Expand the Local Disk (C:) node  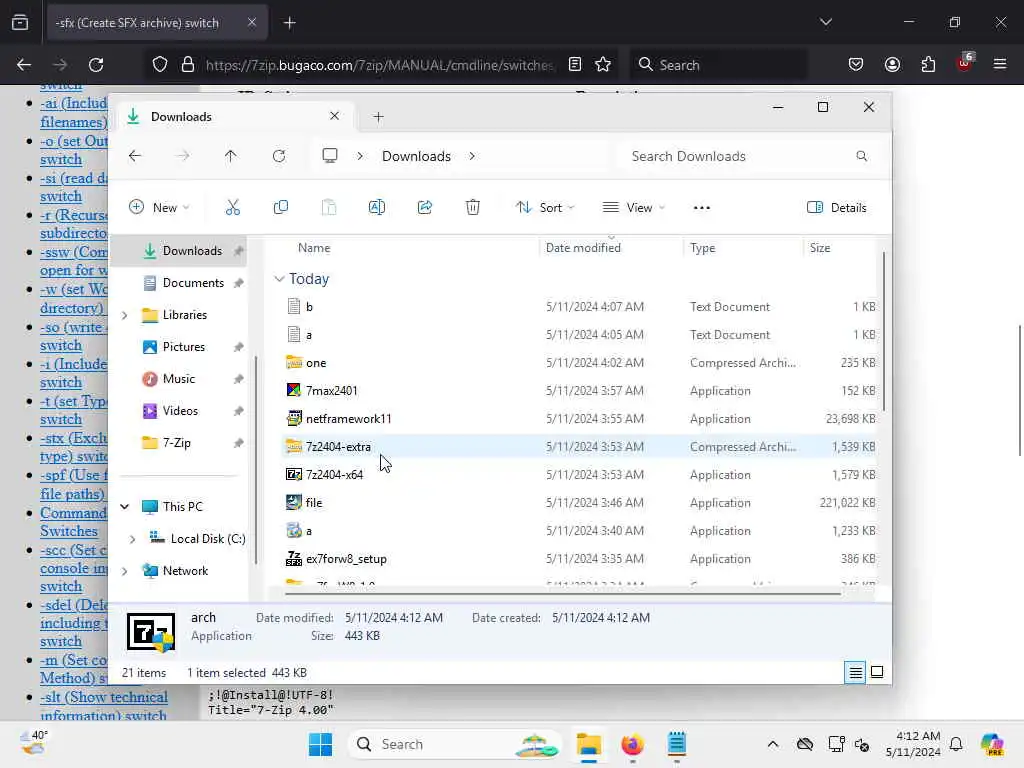point(133,539)
